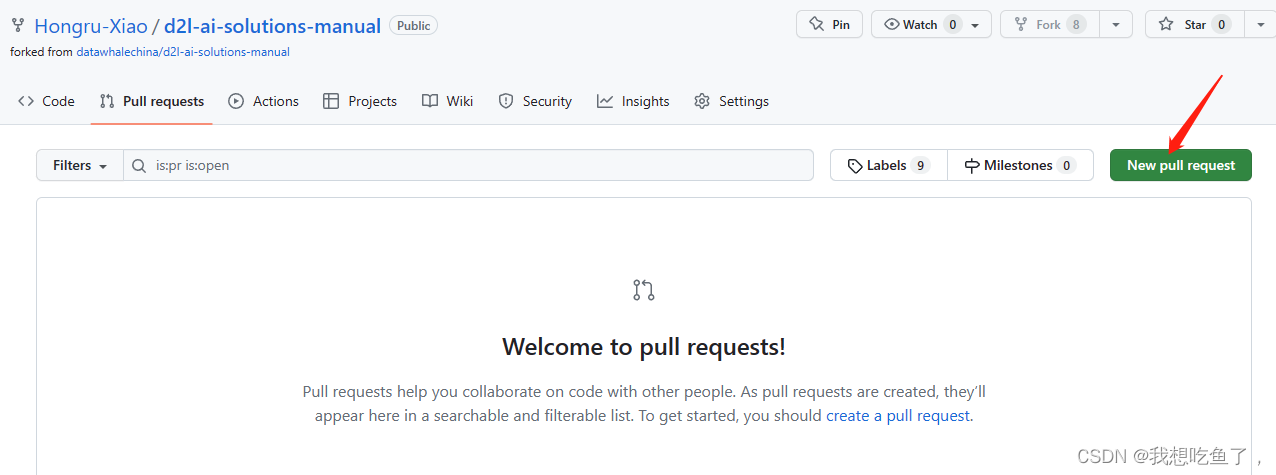1276x475 pixels.
Task: Open the repository Settings tab
Action: tap(731, 101)
